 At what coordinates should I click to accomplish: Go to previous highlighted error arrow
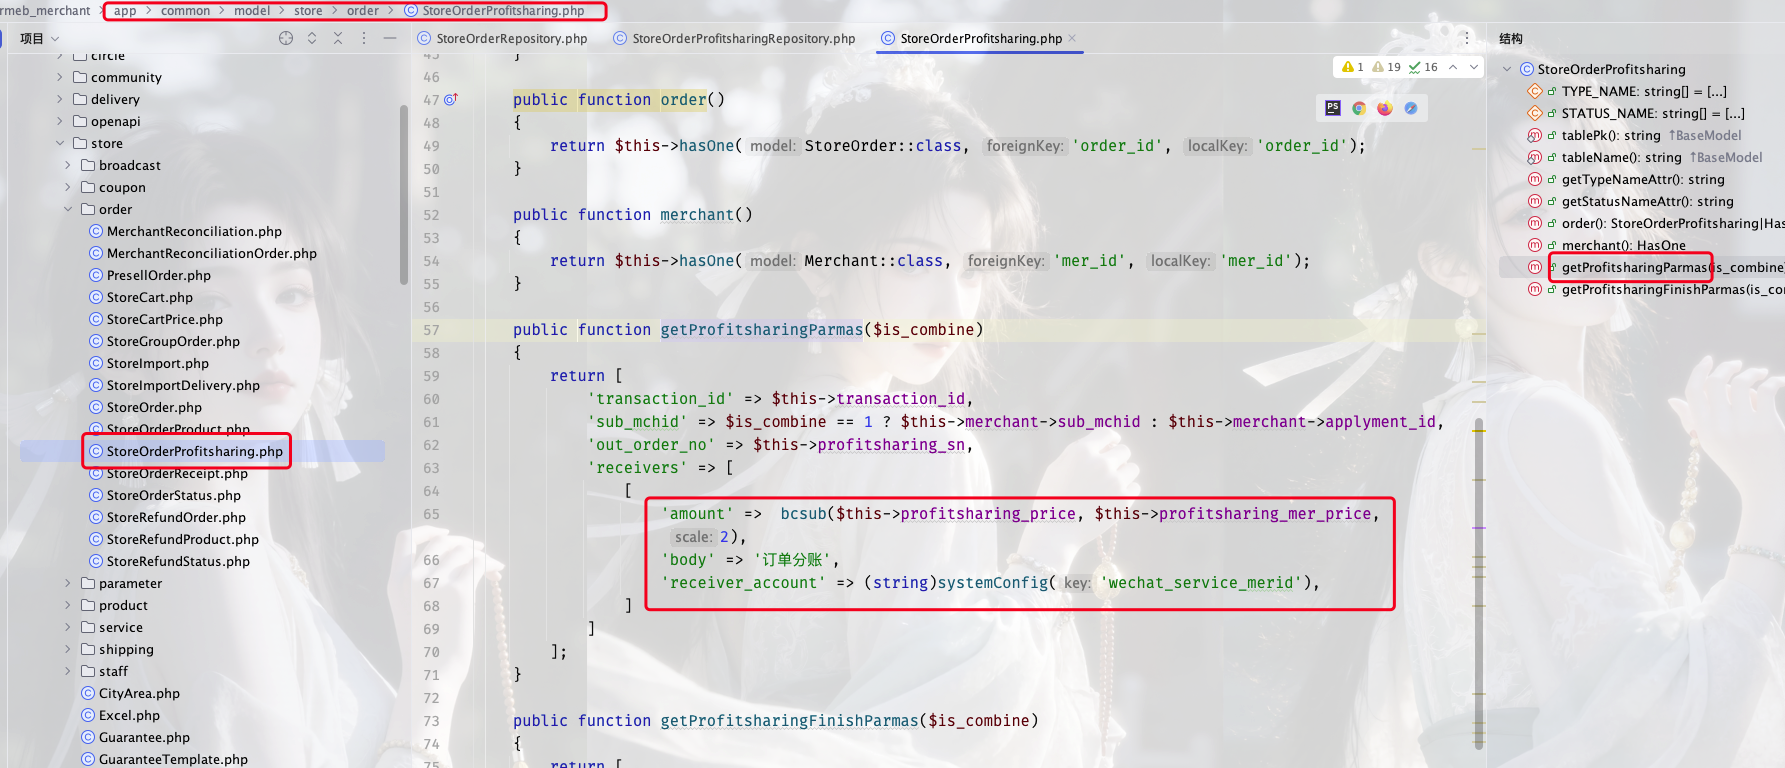click(1453, 67)
